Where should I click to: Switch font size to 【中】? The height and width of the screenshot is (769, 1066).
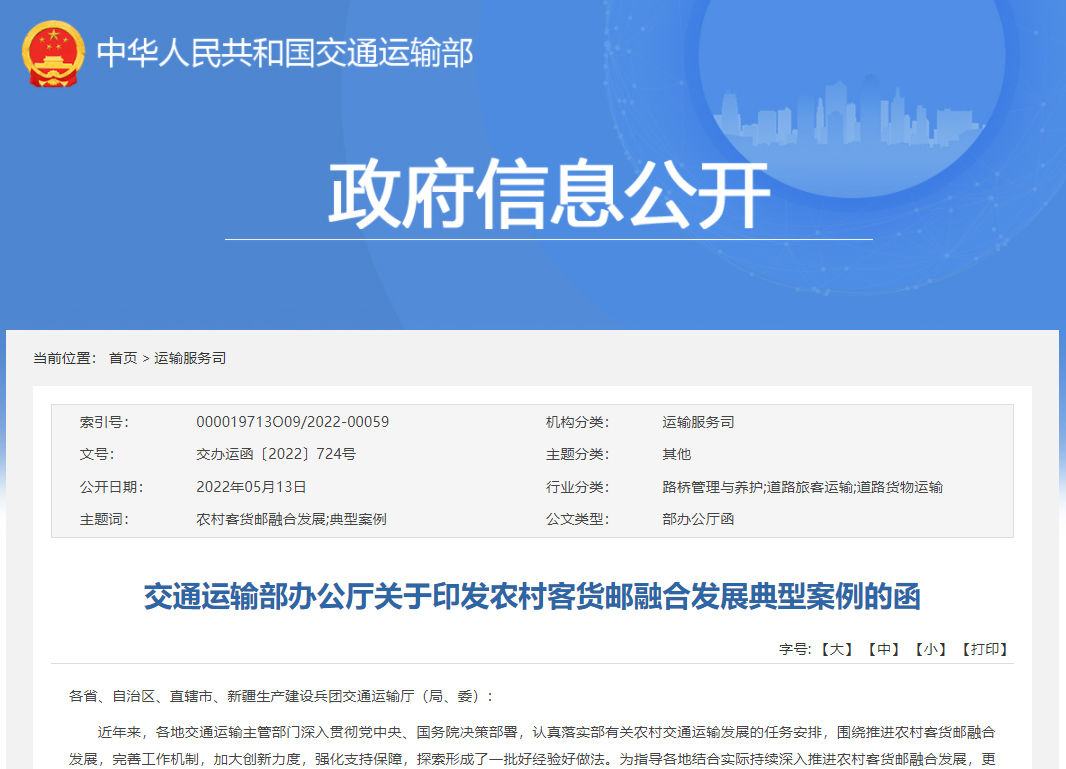pos(884,649)
